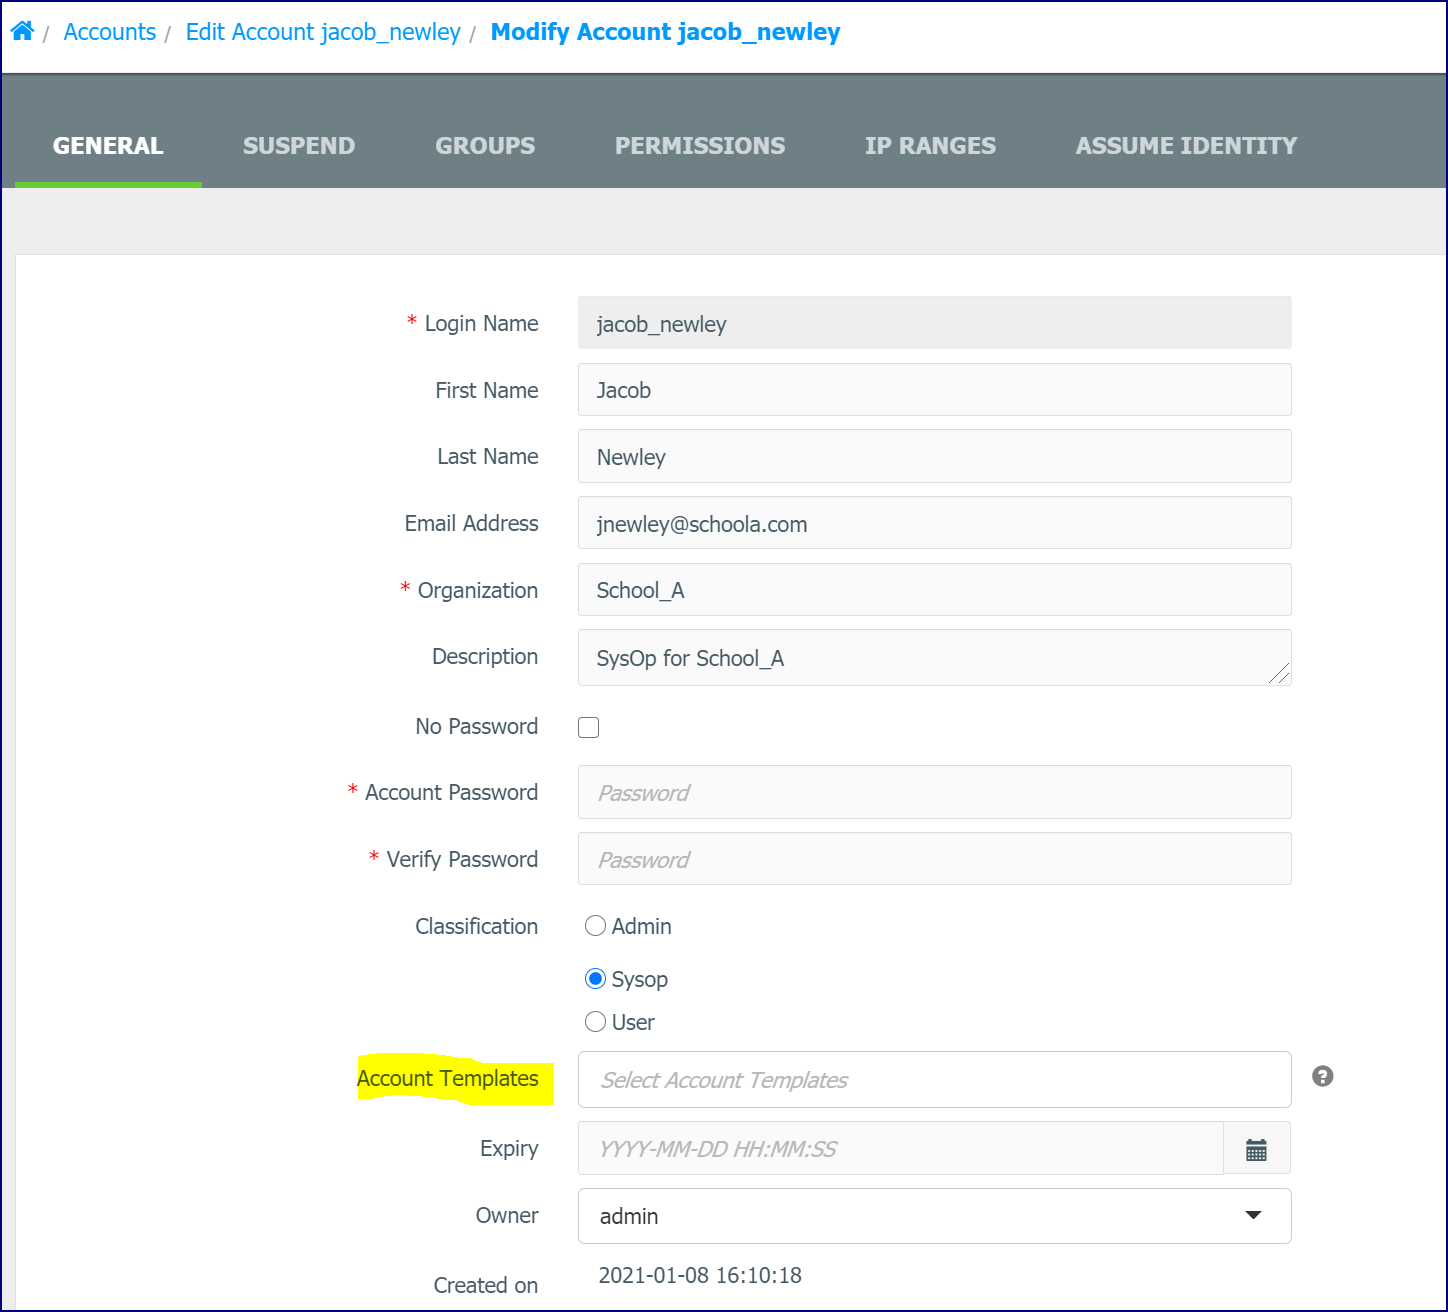Select User classification
1448x1312 pixels.
tap(595, 1022)
